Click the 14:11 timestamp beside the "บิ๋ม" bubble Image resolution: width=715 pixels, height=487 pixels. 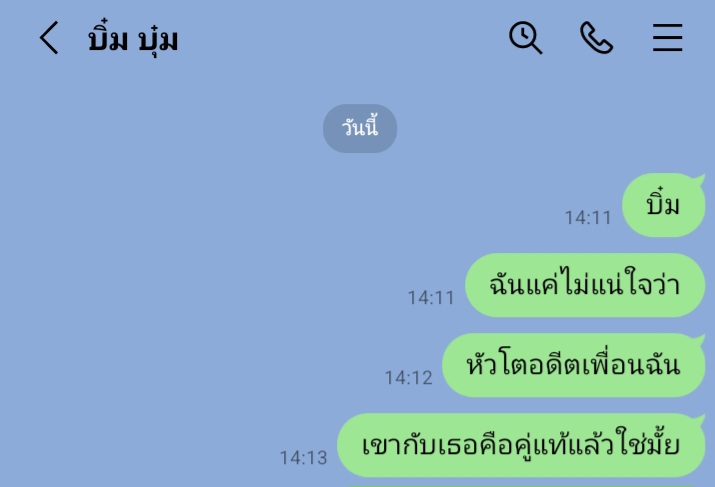click(588, 218)
